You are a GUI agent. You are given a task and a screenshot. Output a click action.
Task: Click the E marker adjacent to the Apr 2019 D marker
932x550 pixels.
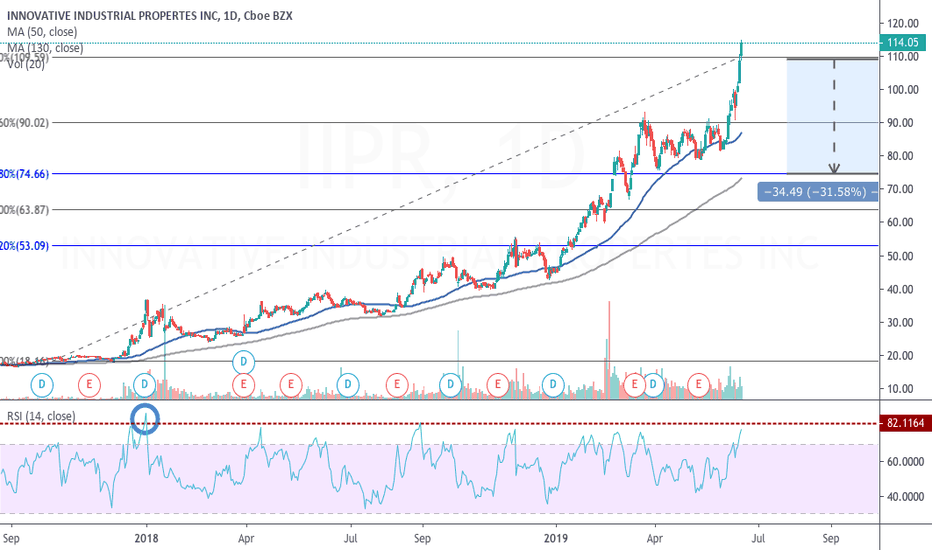pos(634,385)
